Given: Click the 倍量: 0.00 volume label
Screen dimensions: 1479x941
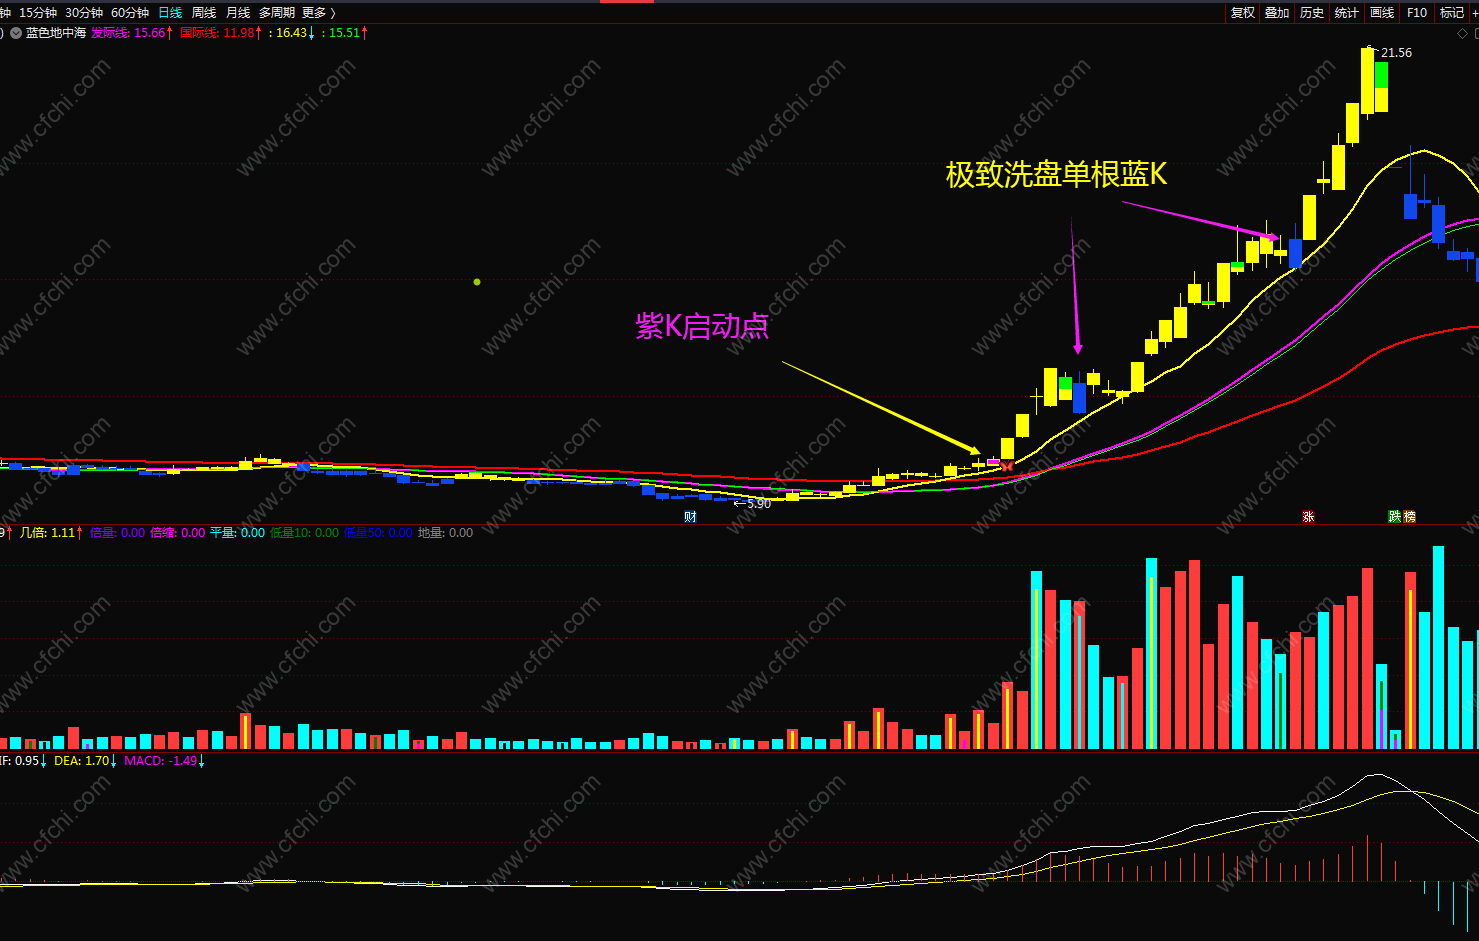Looking at the screenshot, I should pos(118,533).
